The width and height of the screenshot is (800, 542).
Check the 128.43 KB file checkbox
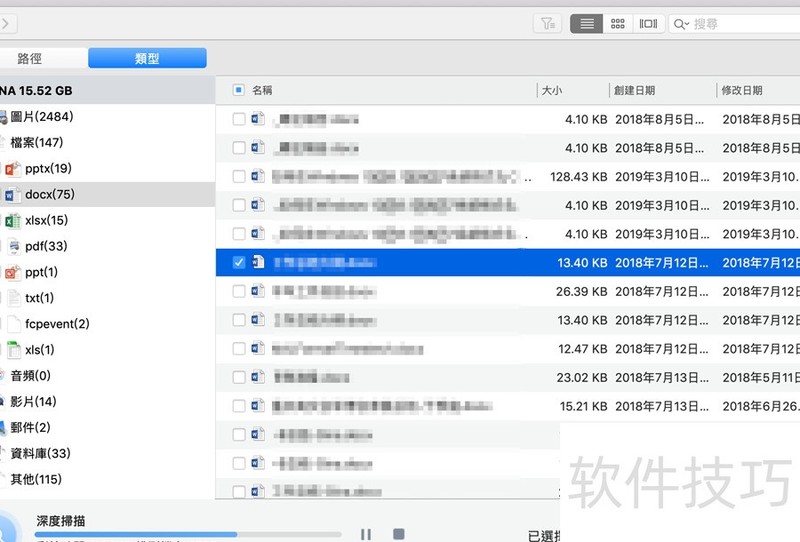[x=239, y=177]
